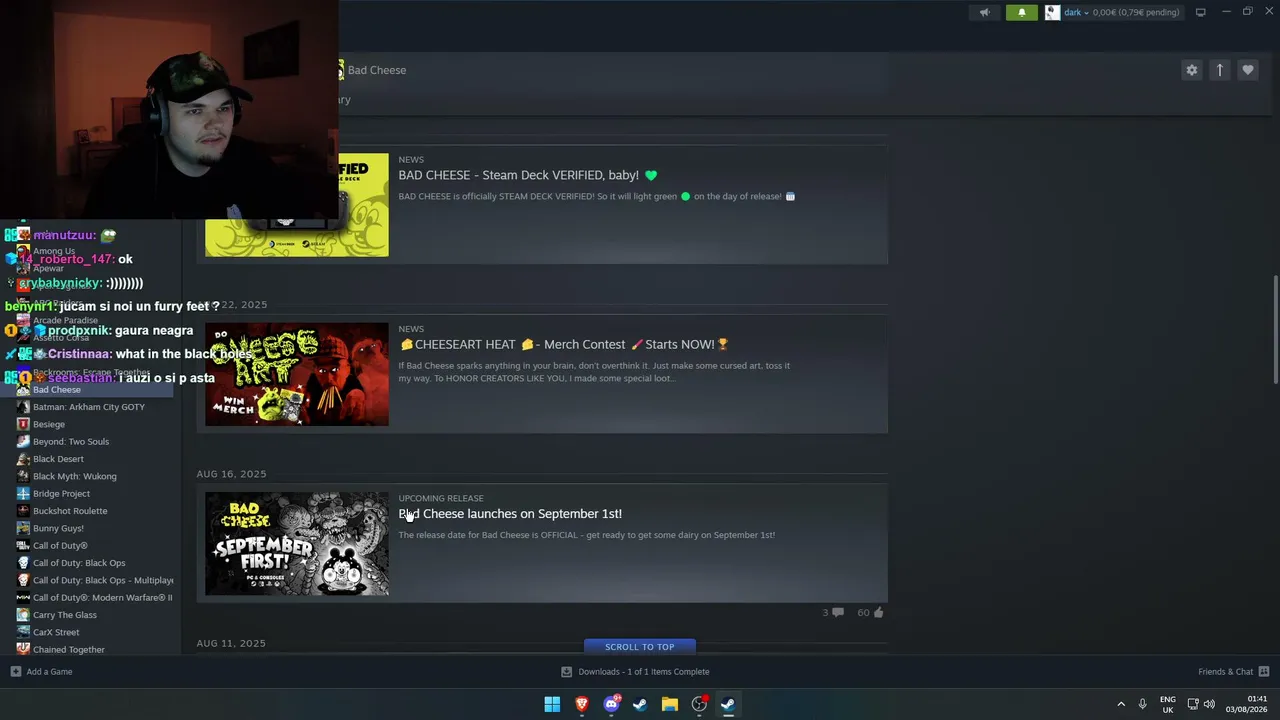The height and width of the screenshot is (720, 1280).
Task: Click the thumbs-up icon with 60 likes
Action: click(x=878, y=612)
